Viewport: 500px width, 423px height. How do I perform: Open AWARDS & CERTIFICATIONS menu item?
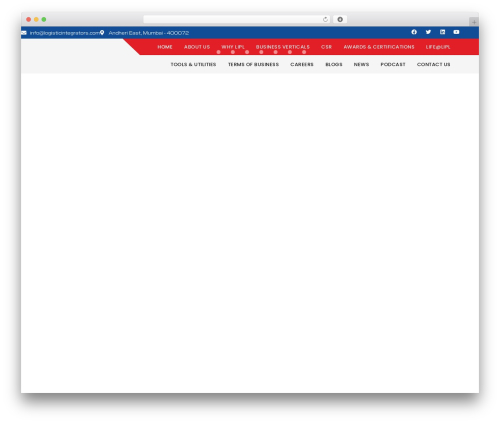coord(379,47)
